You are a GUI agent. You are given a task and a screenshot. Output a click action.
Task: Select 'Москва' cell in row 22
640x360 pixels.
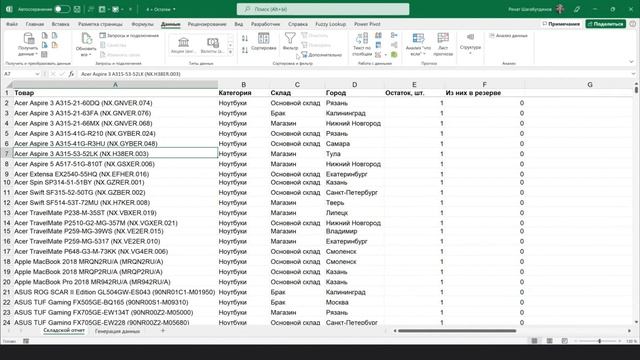[354, 302]
